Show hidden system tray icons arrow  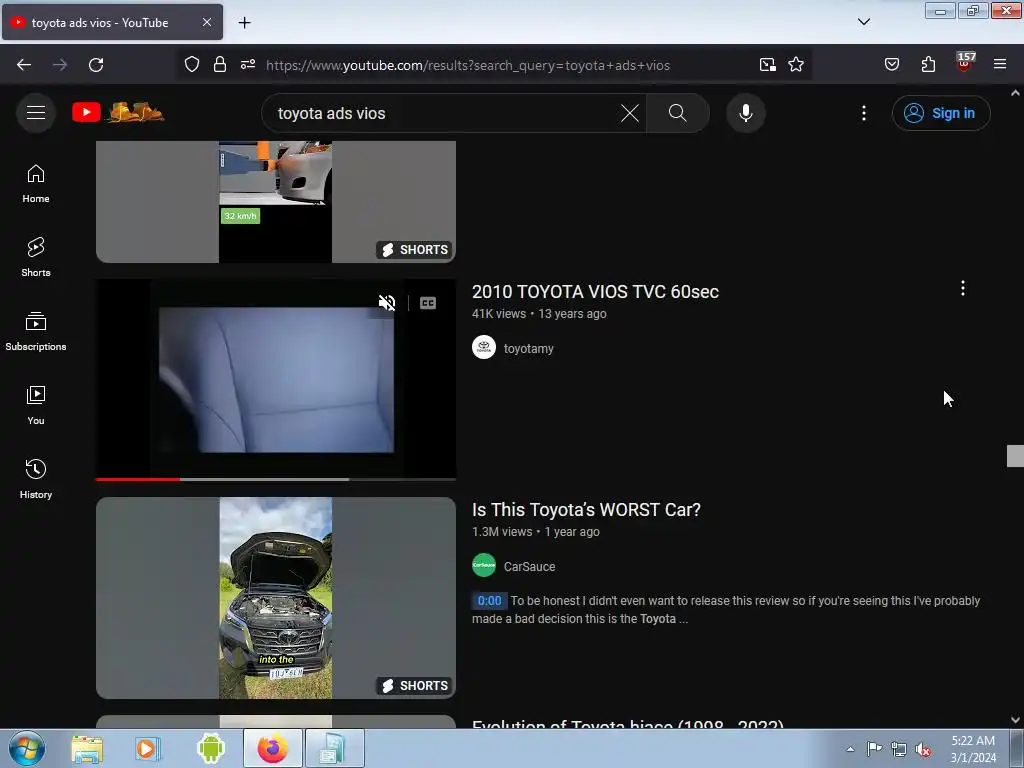[850, 749]
